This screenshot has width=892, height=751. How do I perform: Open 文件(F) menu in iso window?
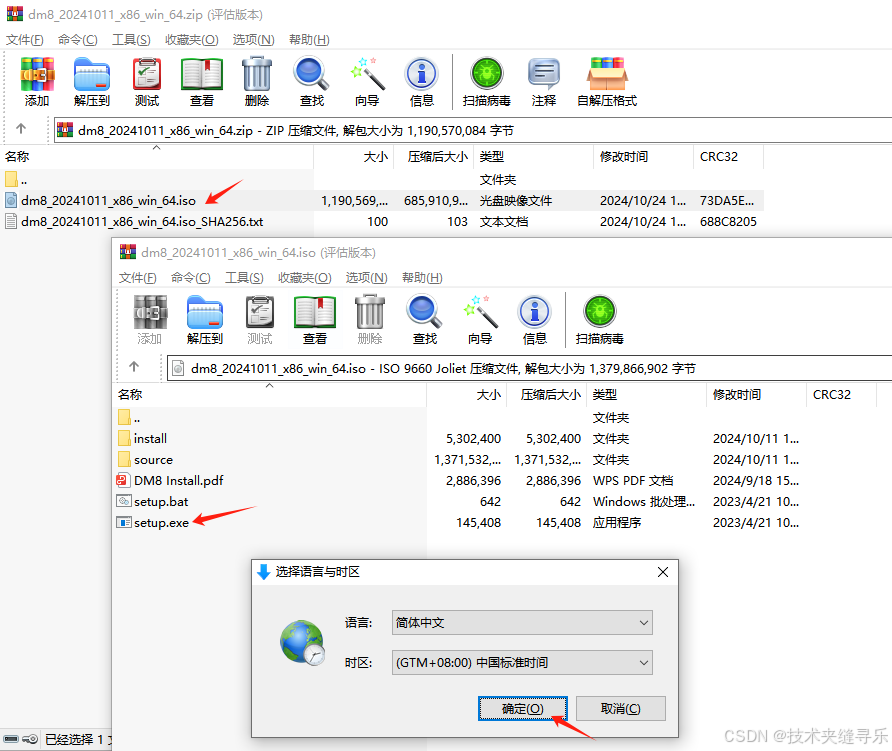coord(138,278)
